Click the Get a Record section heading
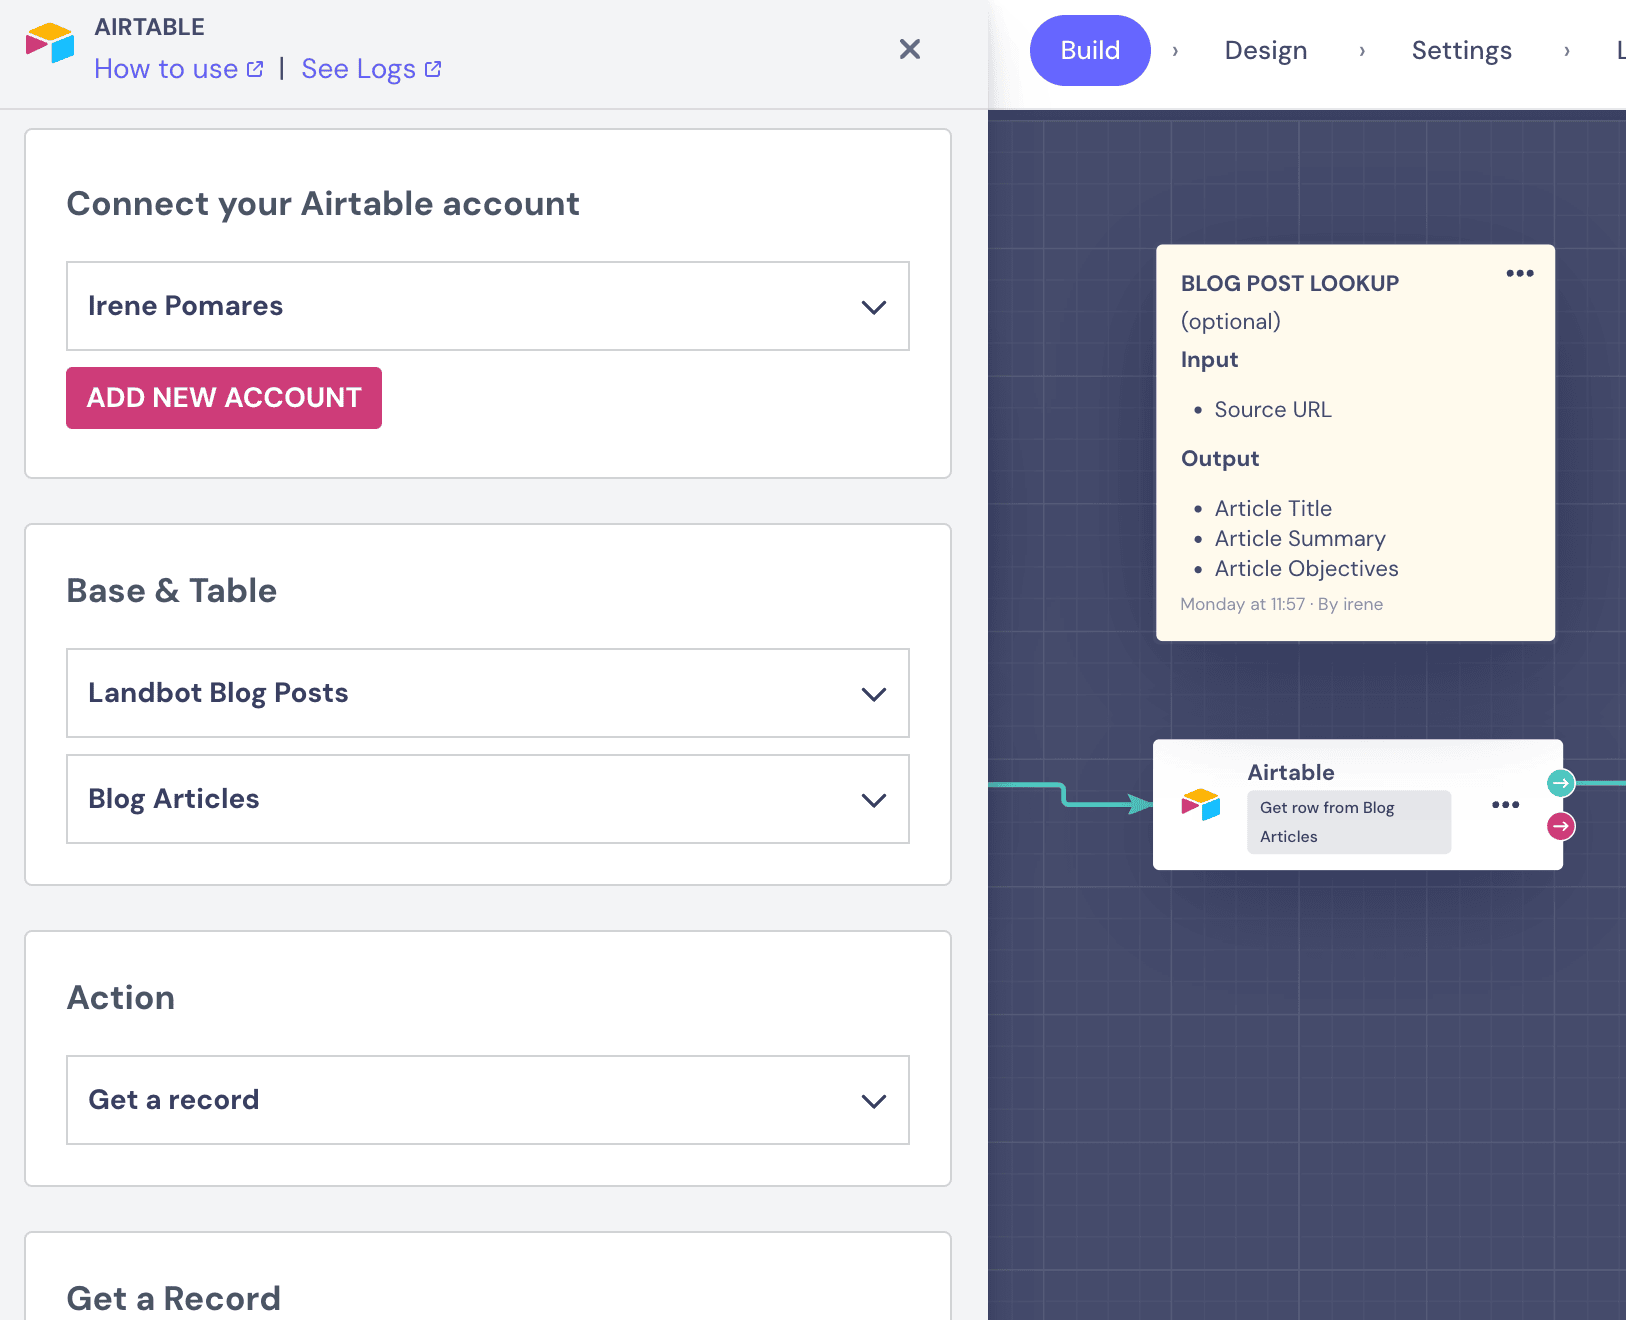Image resolution: width=1626 pixels, height=1320 pixels. pos(174,1298)
